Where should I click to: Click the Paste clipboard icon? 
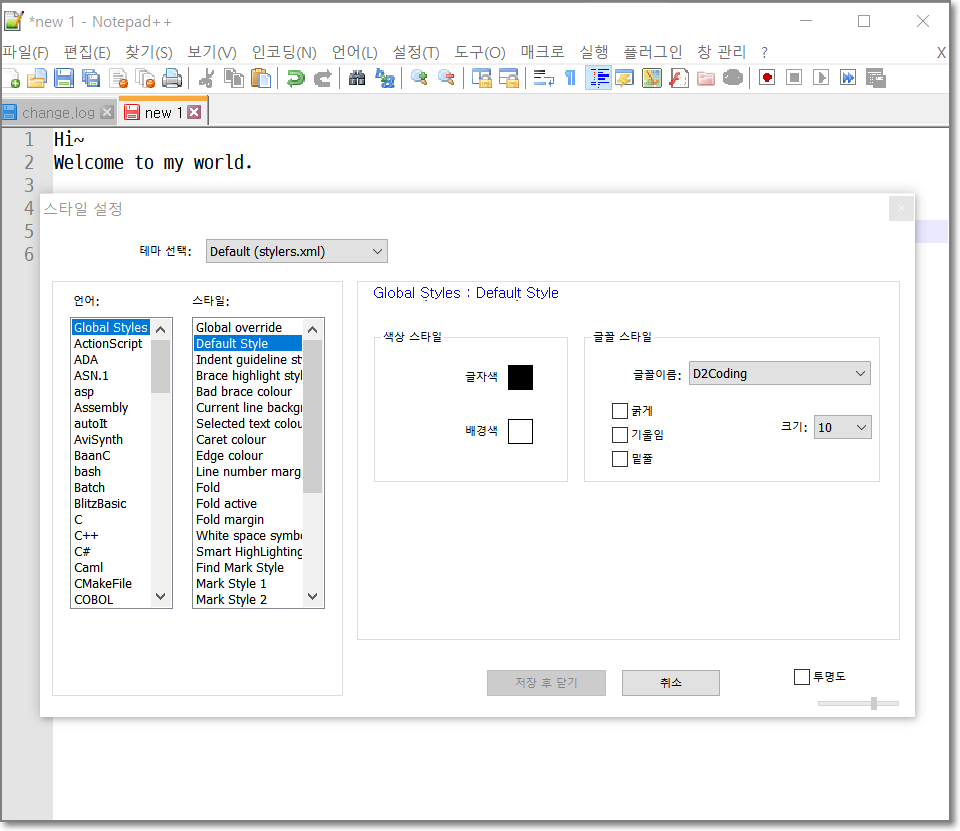(x=261, y=78)
